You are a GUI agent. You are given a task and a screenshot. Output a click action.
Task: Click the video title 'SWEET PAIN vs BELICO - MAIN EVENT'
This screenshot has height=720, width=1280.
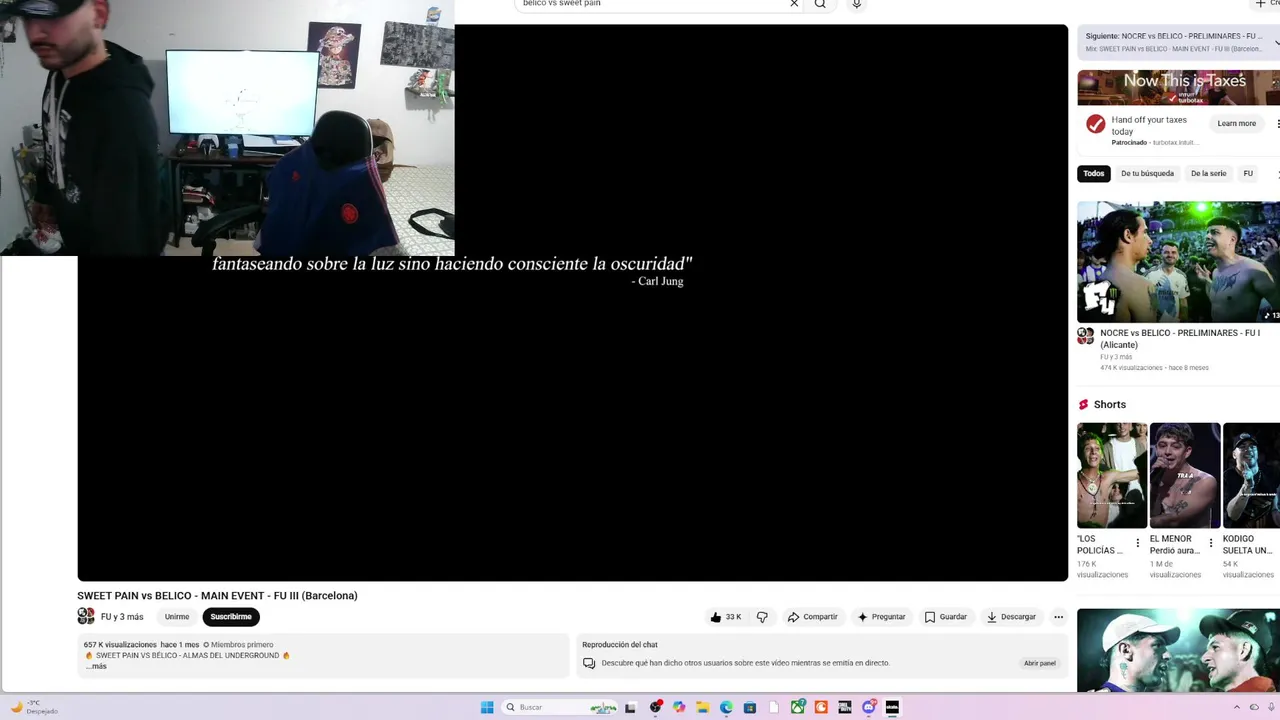click(x=217, y=596)
